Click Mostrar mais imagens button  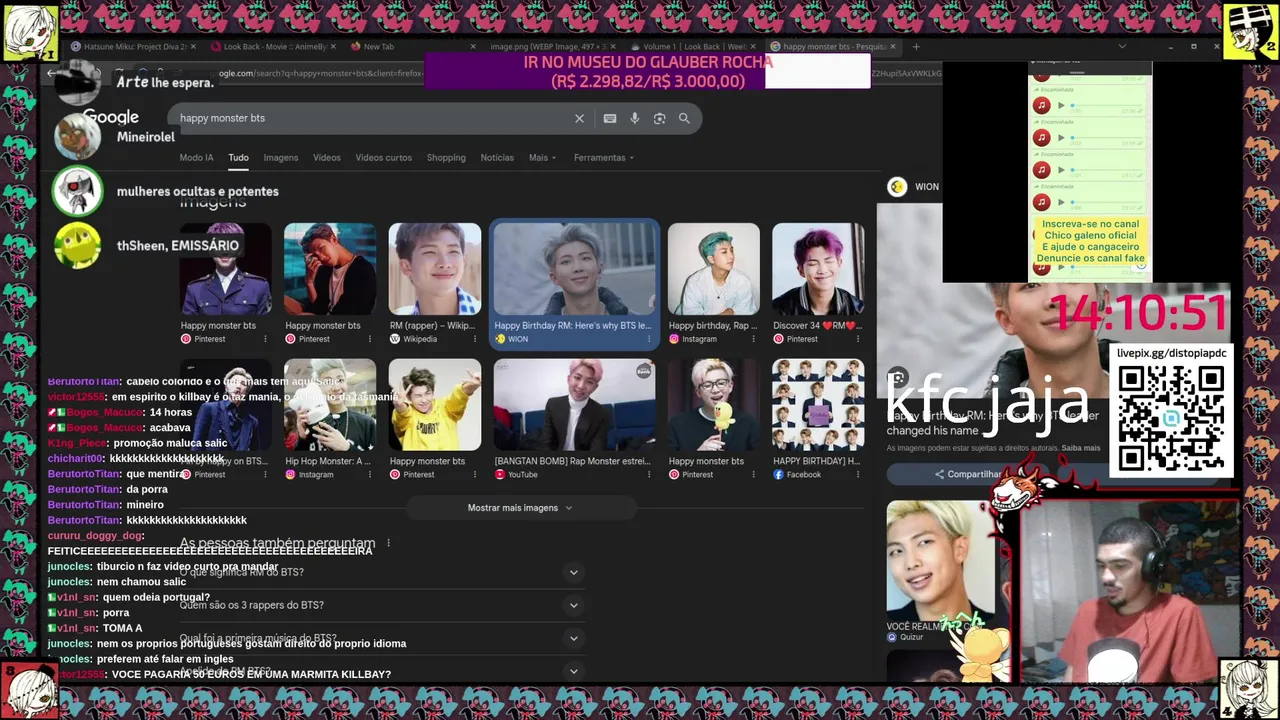[520, 508]
